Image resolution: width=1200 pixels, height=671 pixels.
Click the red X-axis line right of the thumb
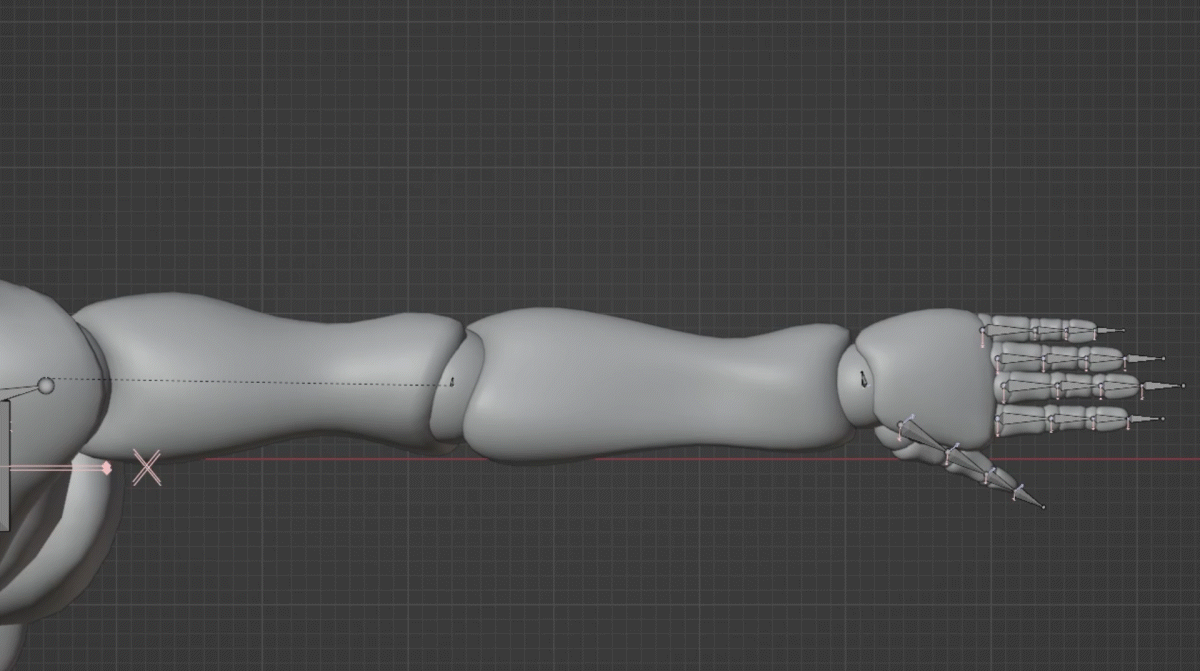tap(1120, 460)
